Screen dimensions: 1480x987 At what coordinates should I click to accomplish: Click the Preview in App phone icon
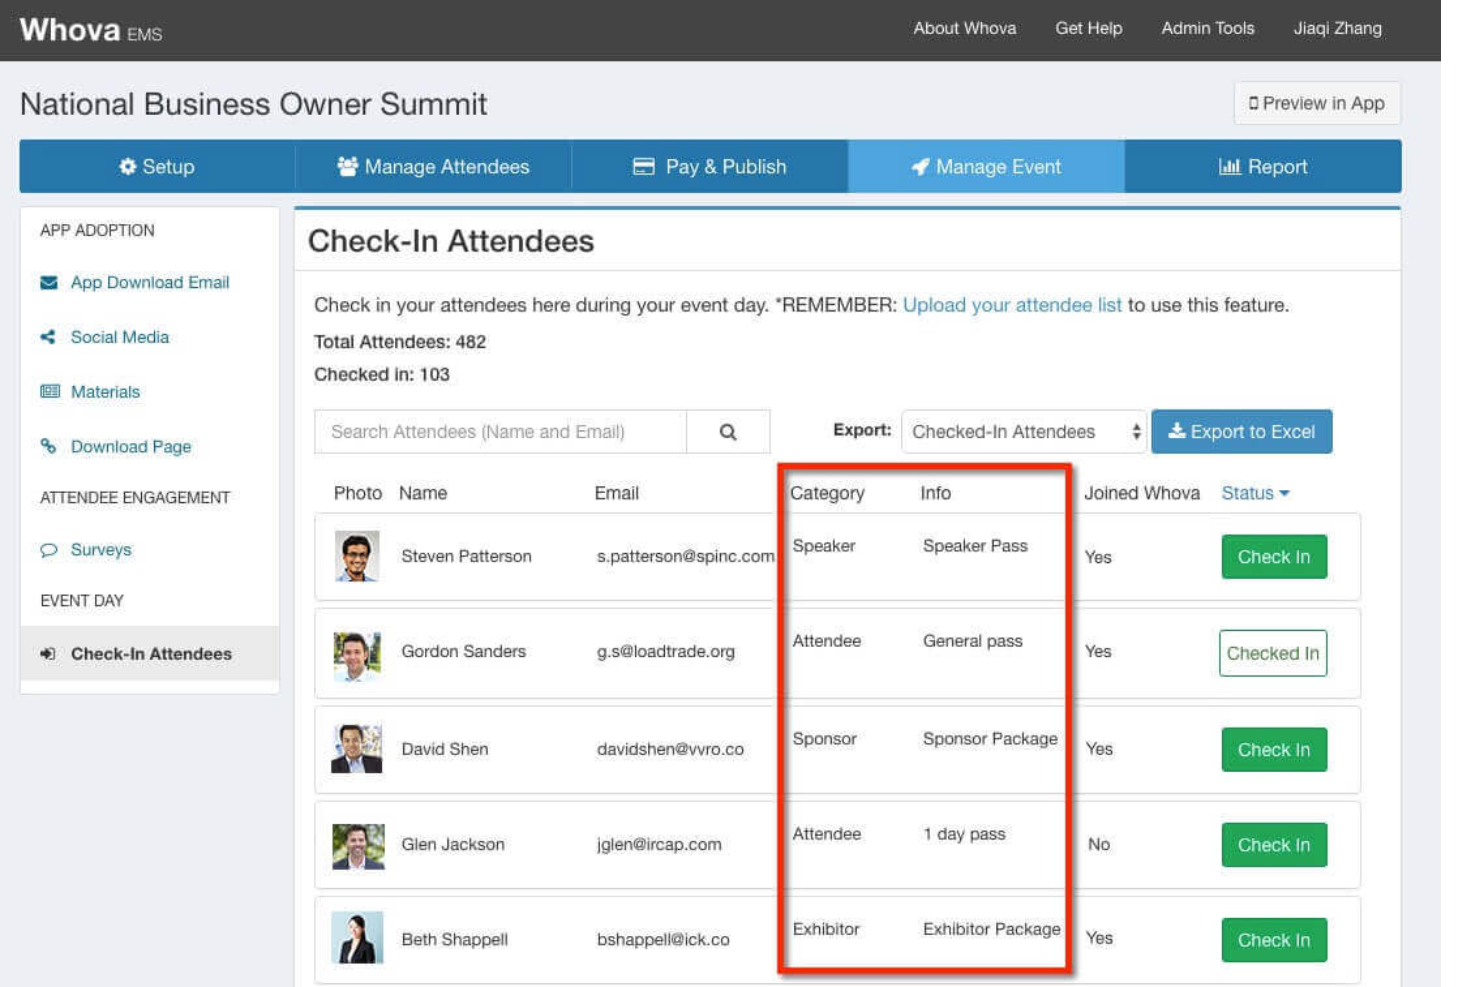pos(1254,103)
